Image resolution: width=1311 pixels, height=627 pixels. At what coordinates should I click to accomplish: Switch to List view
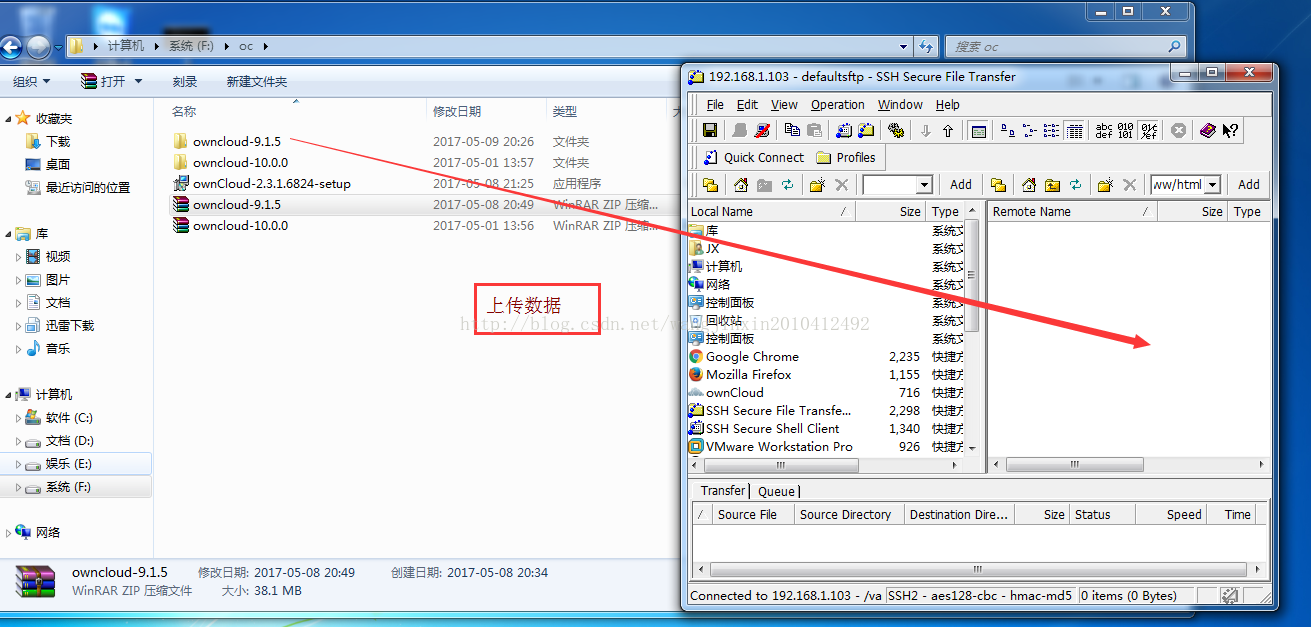coord(1052,131)
